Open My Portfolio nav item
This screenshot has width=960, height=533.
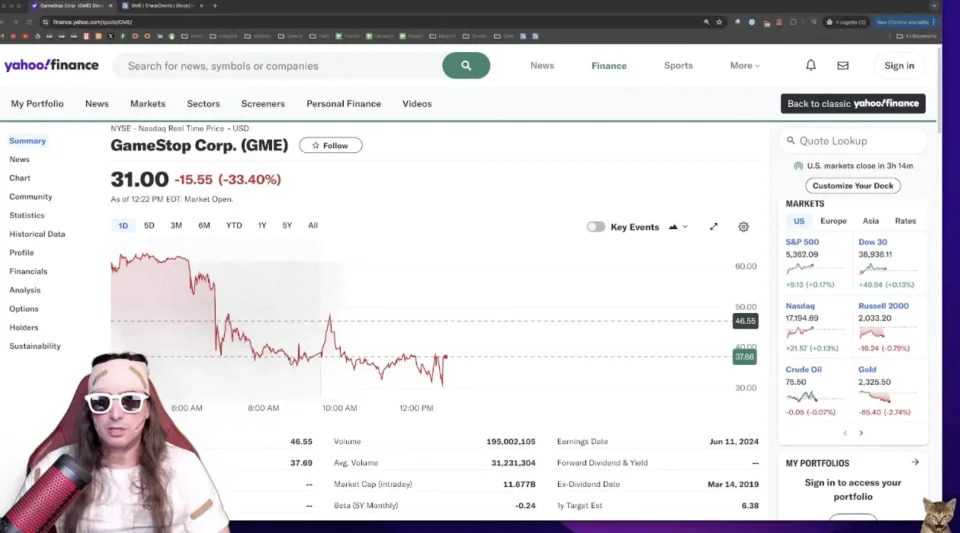(x=37, y=103)
